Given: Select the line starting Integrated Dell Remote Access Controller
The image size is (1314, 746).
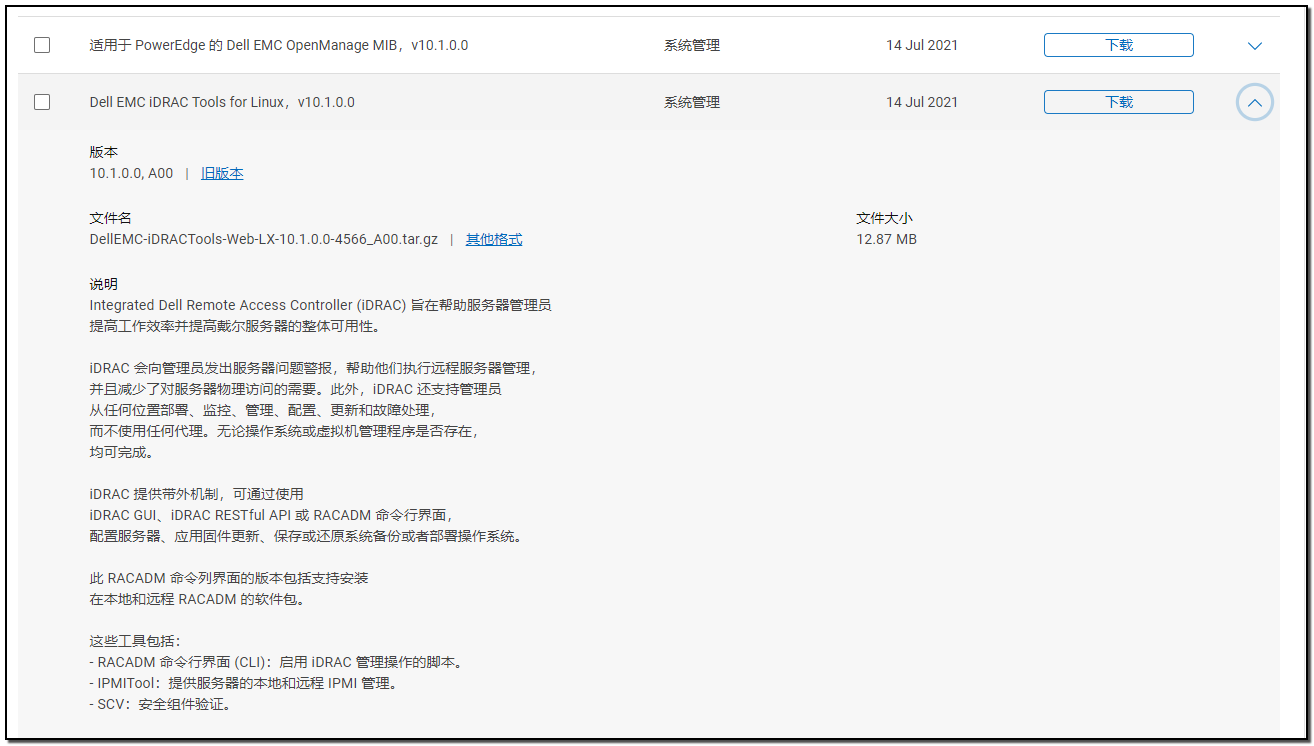Looking at the screenshot, I should 320,305.
